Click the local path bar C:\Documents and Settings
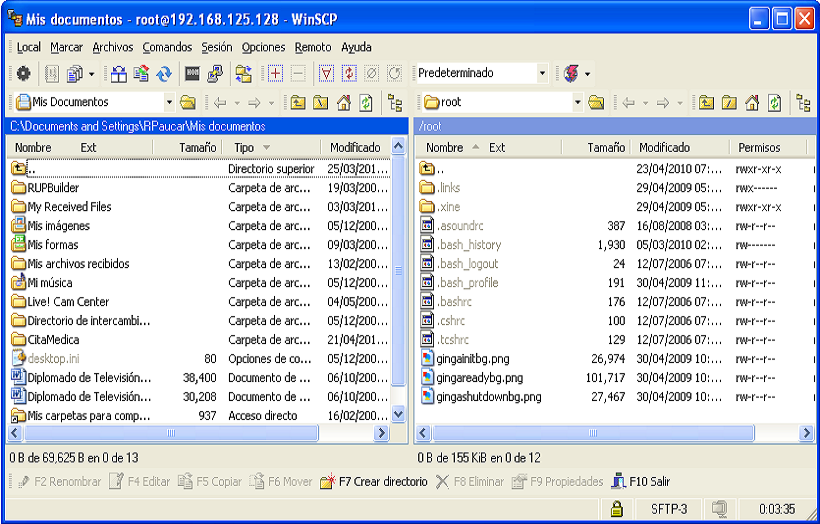 click(207, 126)
